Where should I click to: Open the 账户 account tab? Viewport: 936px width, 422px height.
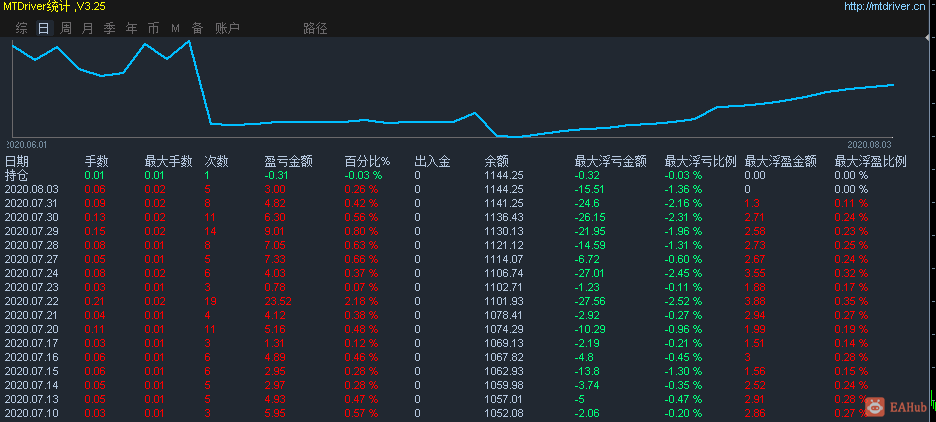click(227, 28)
